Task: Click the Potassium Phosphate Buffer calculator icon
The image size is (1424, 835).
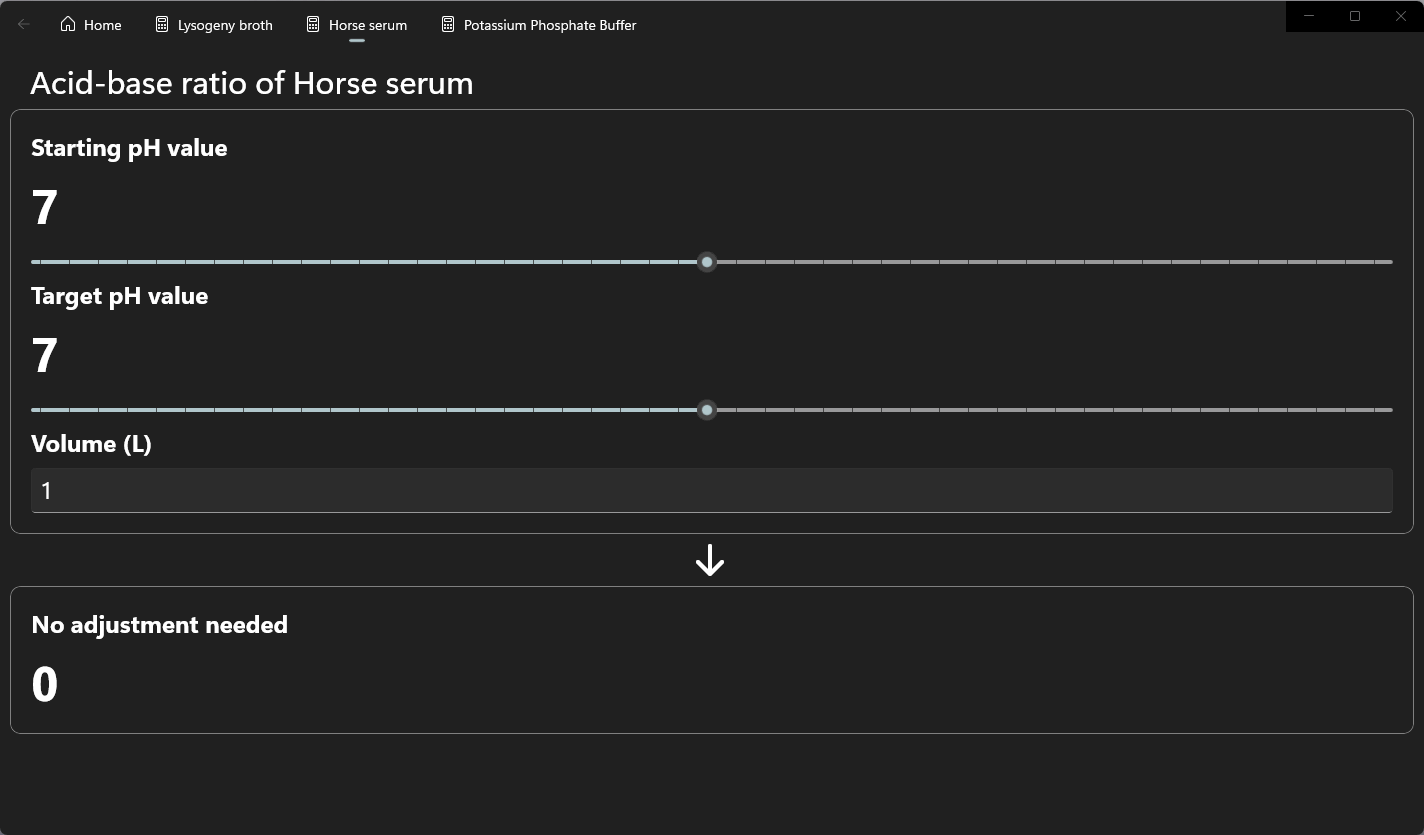Action: coord(448,25)
